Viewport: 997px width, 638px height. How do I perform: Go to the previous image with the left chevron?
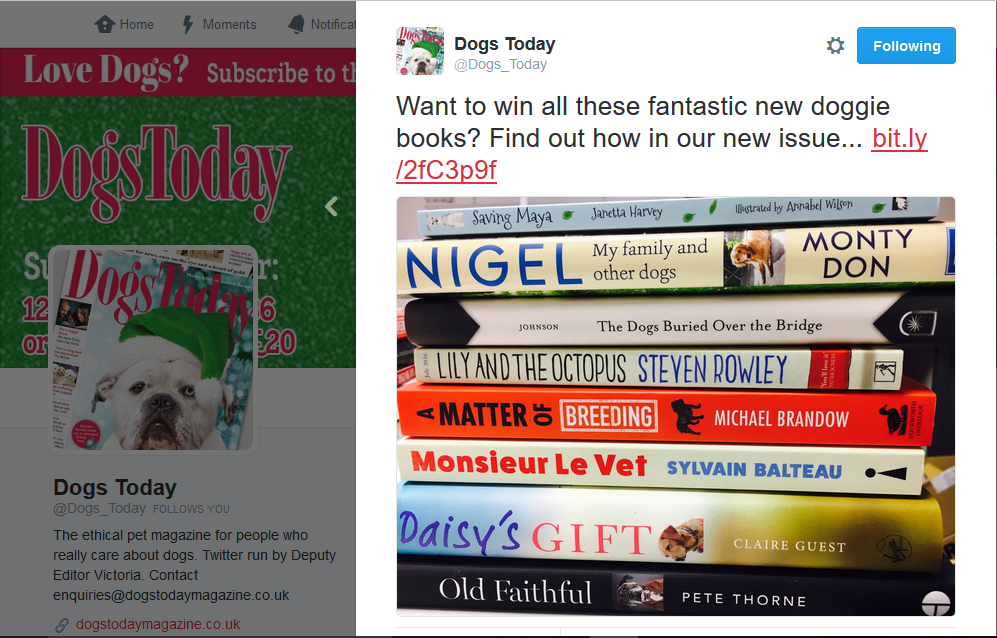coord(331,206)
